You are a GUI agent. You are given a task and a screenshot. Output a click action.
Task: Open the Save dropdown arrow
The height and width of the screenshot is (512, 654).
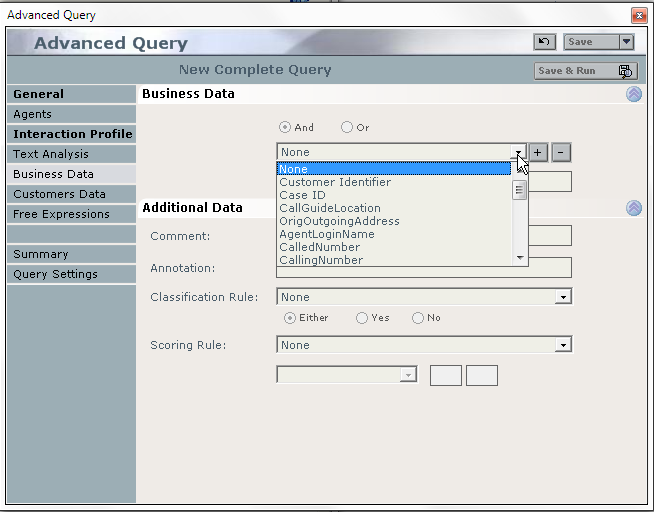click(x=626, y=42)
